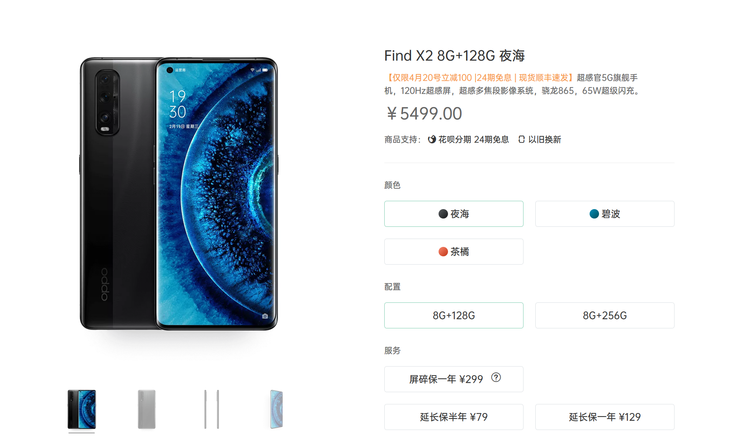
Task: Open the angled phone view thumbnail
Action: click(x=277, y=409)
